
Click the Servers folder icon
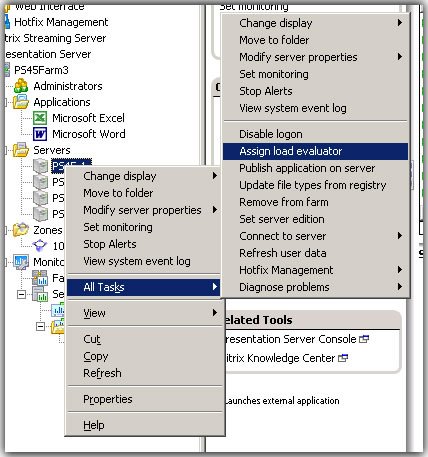coord(21,150)
